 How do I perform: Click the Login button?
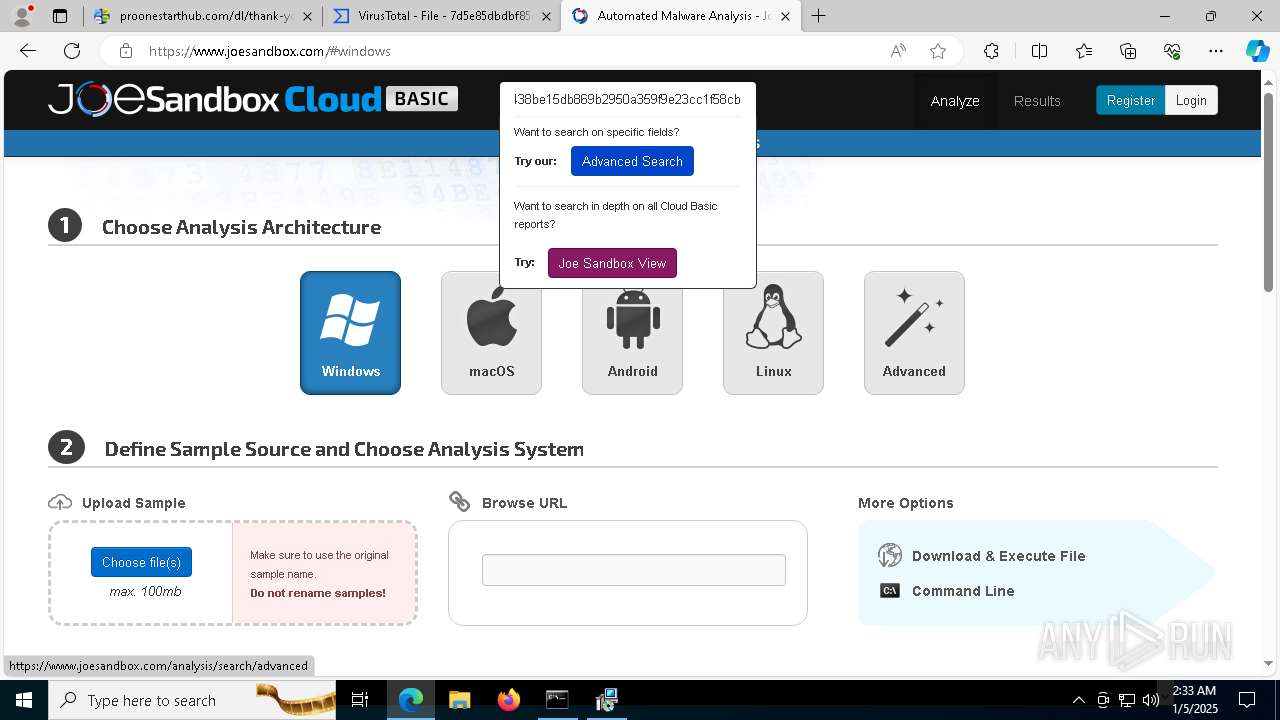pos(1191,100)
